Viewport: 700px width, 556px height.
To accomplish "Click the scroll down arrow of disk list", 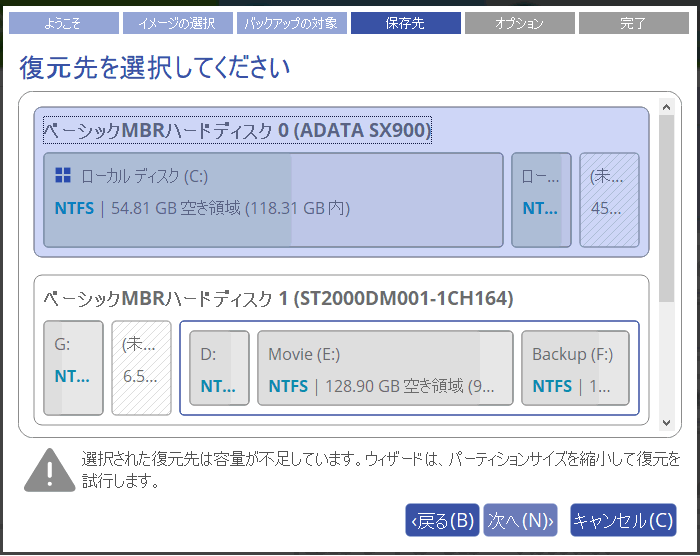I will coord(666,422).
